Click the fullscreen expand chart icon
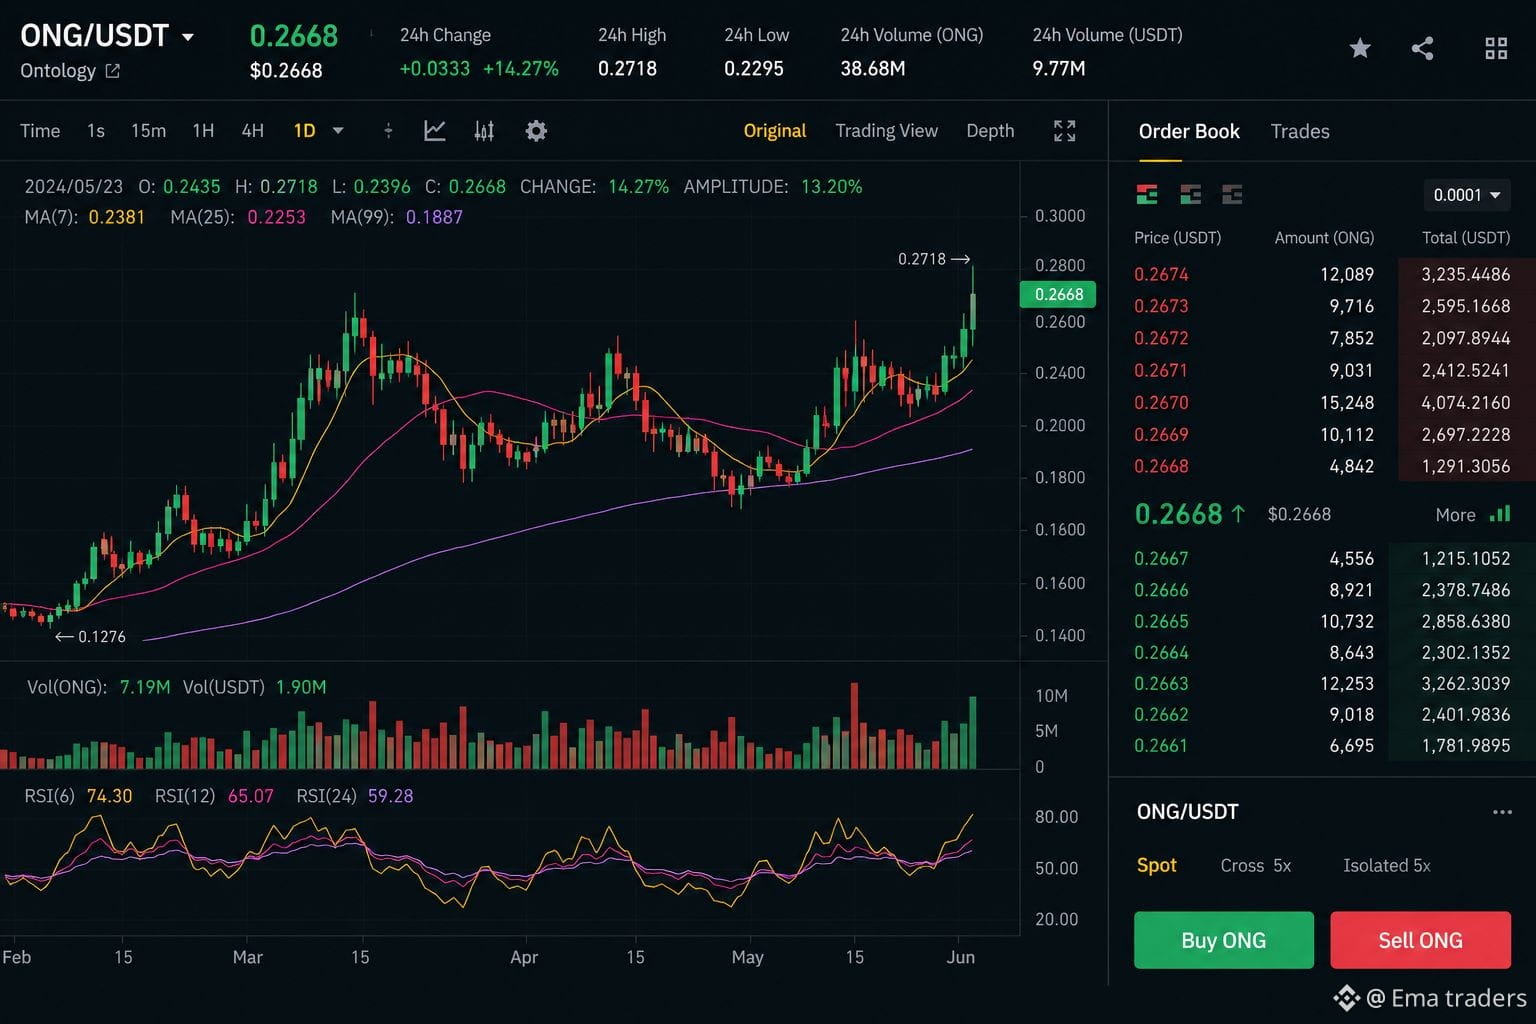Screen dimensions: 1536x1024 [1065, 131]
